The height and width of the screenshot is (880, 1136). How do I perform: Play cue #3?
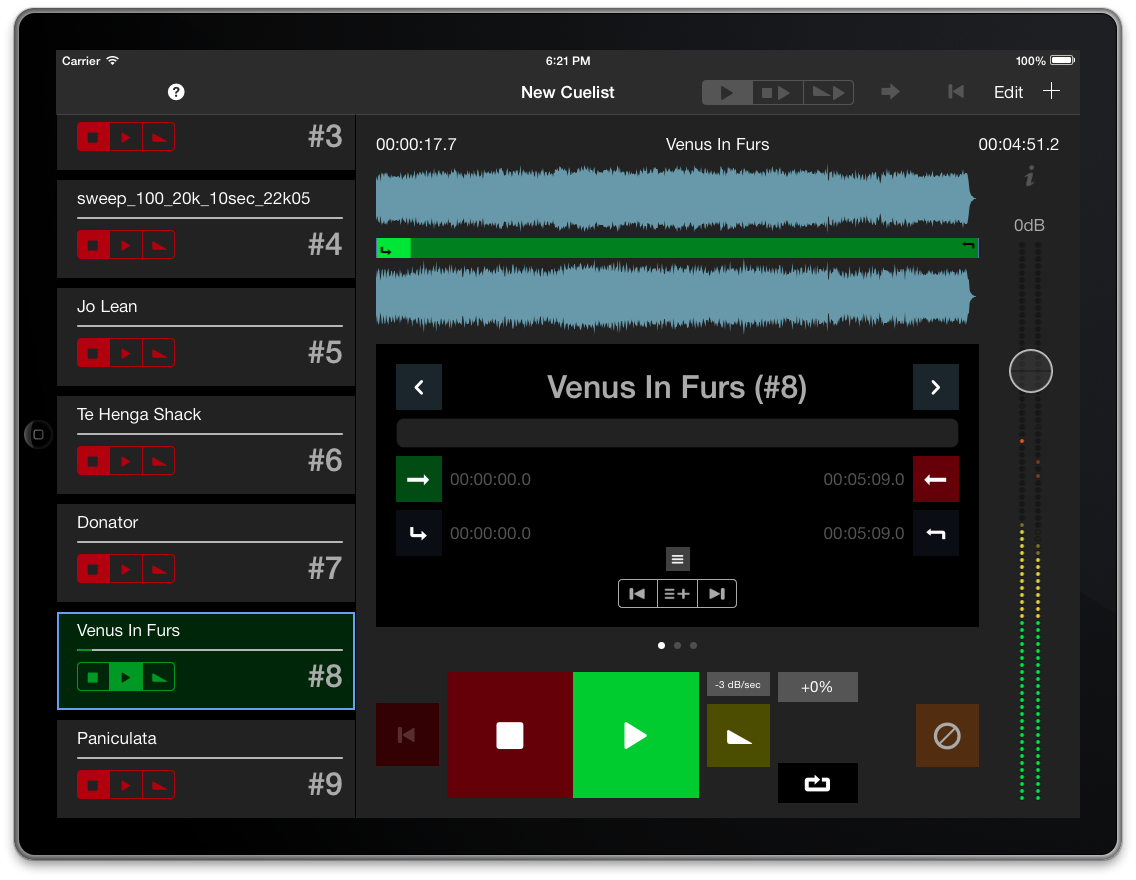(126, 138)
